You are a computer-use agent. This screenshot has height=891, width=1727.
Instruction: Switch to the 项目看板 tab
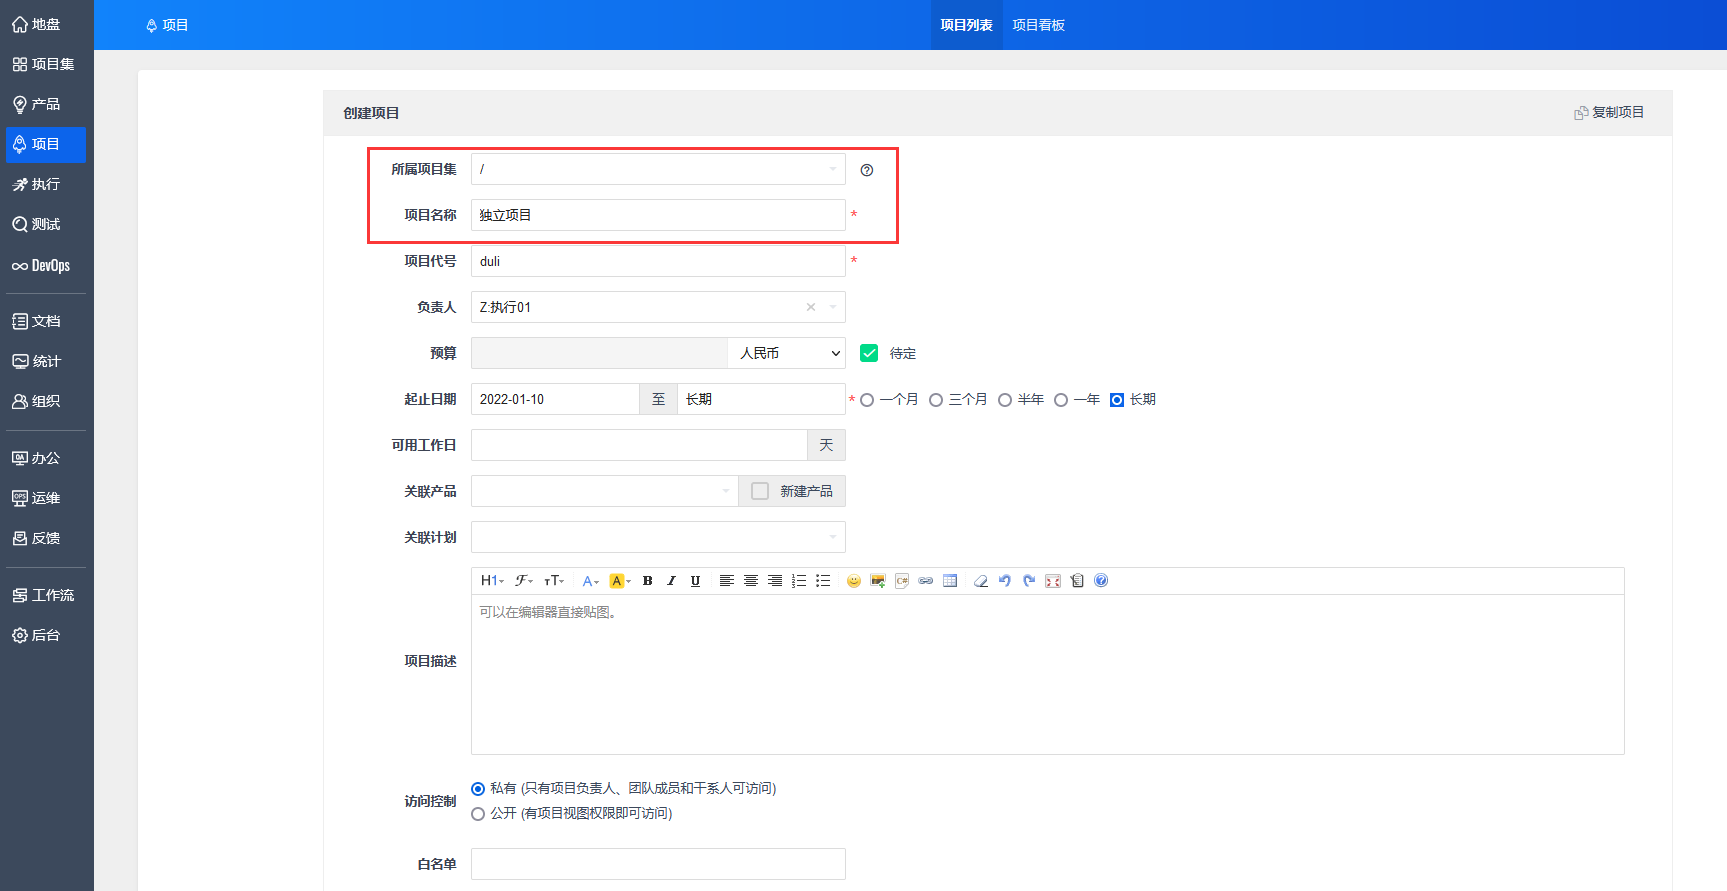(1038, 25)
